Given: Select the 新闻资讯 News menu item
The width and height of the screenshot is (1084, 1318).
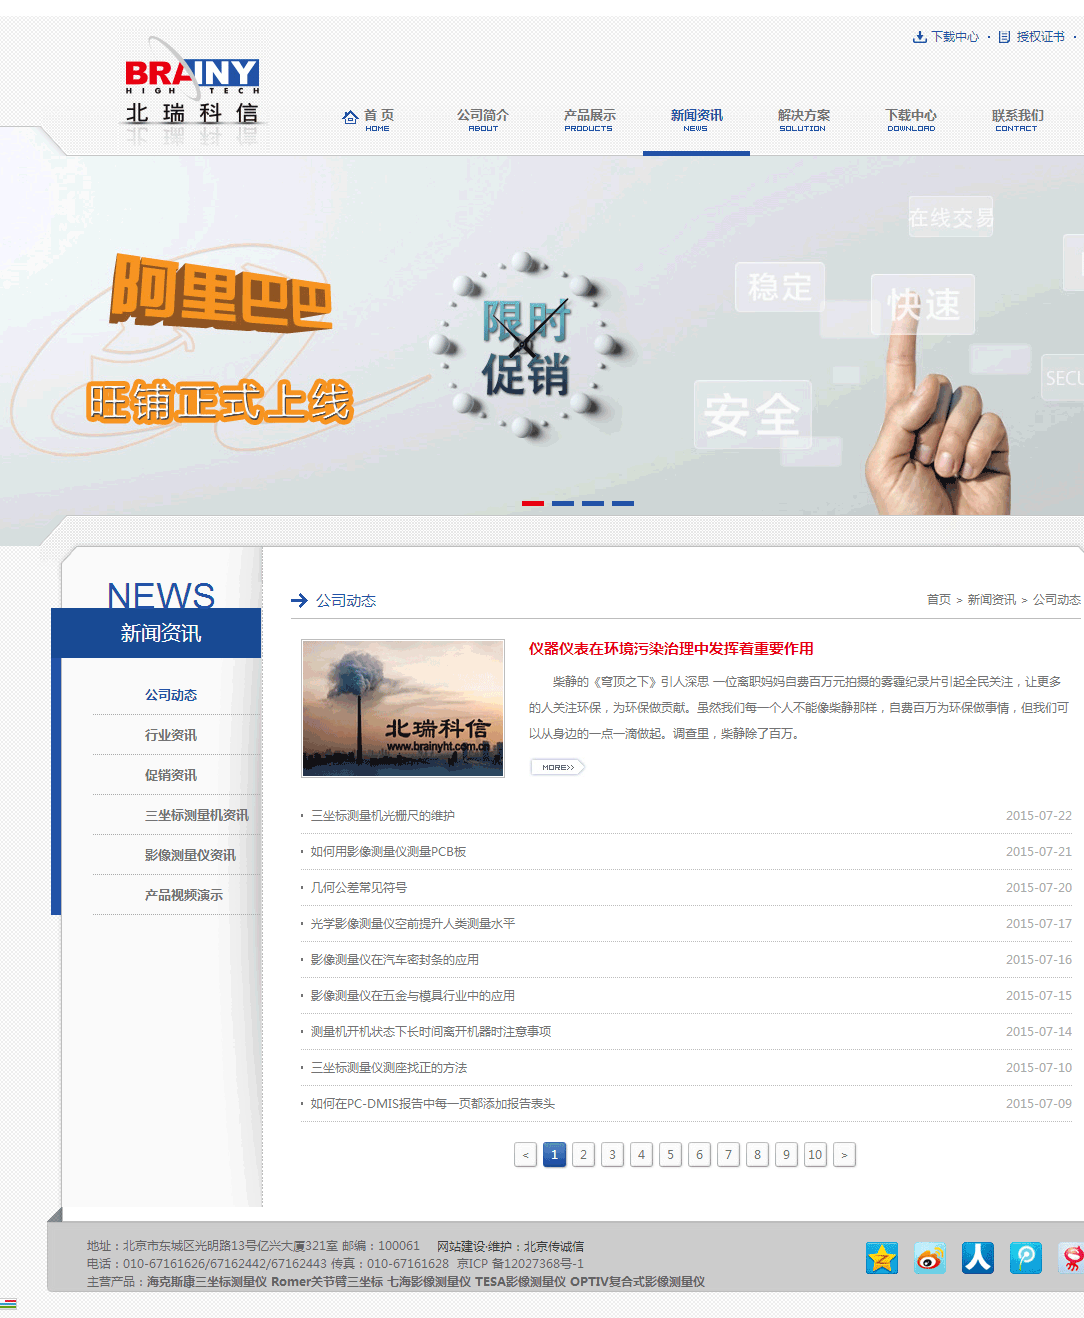Looking at the screenshot, I should (x=696, y=120).
